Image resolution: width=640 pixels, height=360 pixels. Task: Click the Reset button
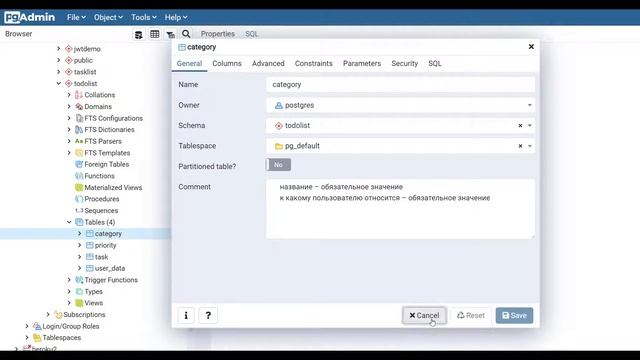(471, 316)
